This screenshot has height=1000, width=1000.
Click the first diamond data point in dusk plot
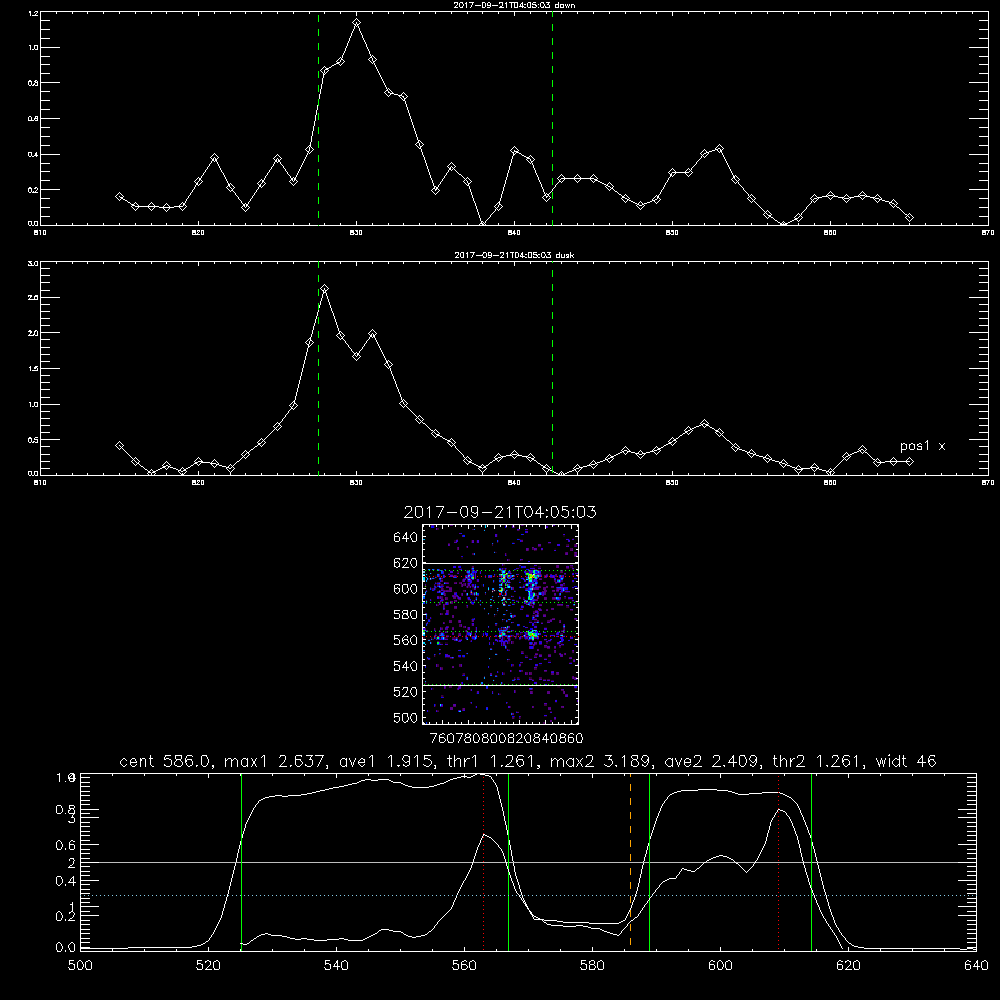click(119, 446)
